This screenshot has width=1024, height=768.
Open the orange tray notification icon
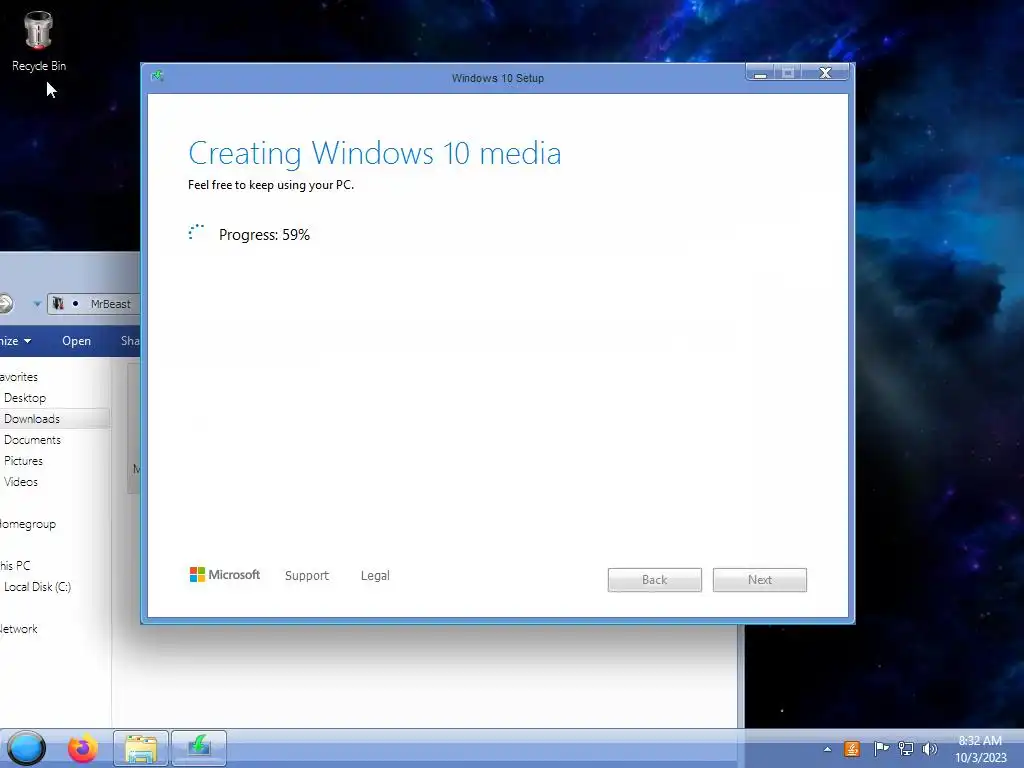852,749
